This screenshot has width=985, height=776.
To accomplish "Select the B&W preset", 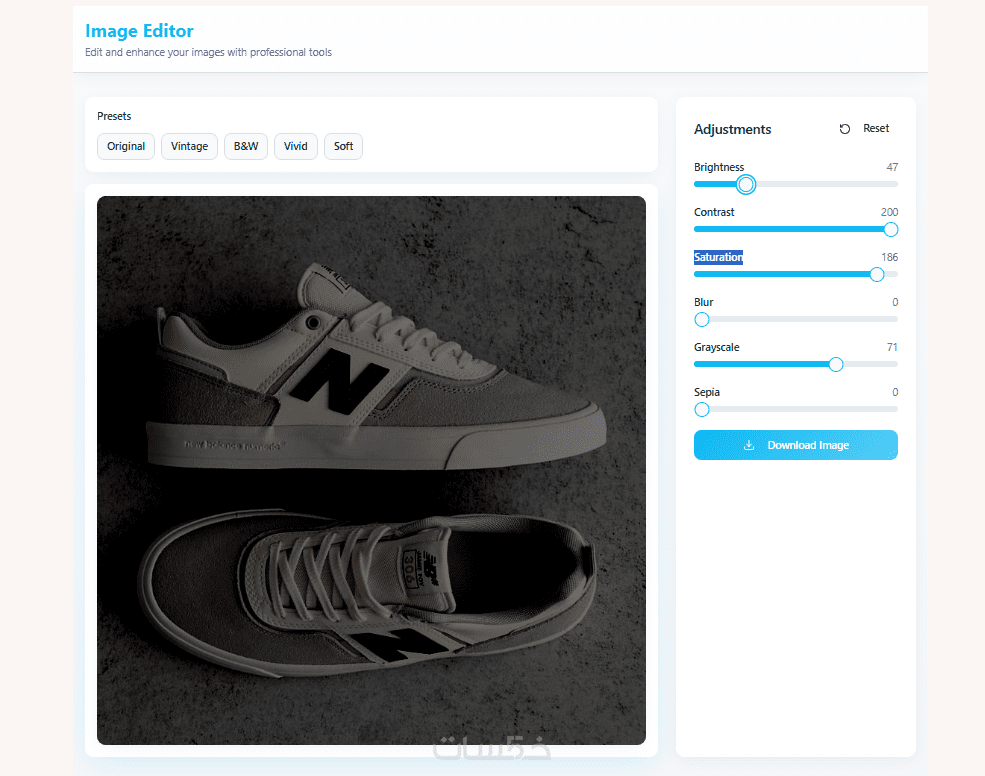I will click(246, 146).
